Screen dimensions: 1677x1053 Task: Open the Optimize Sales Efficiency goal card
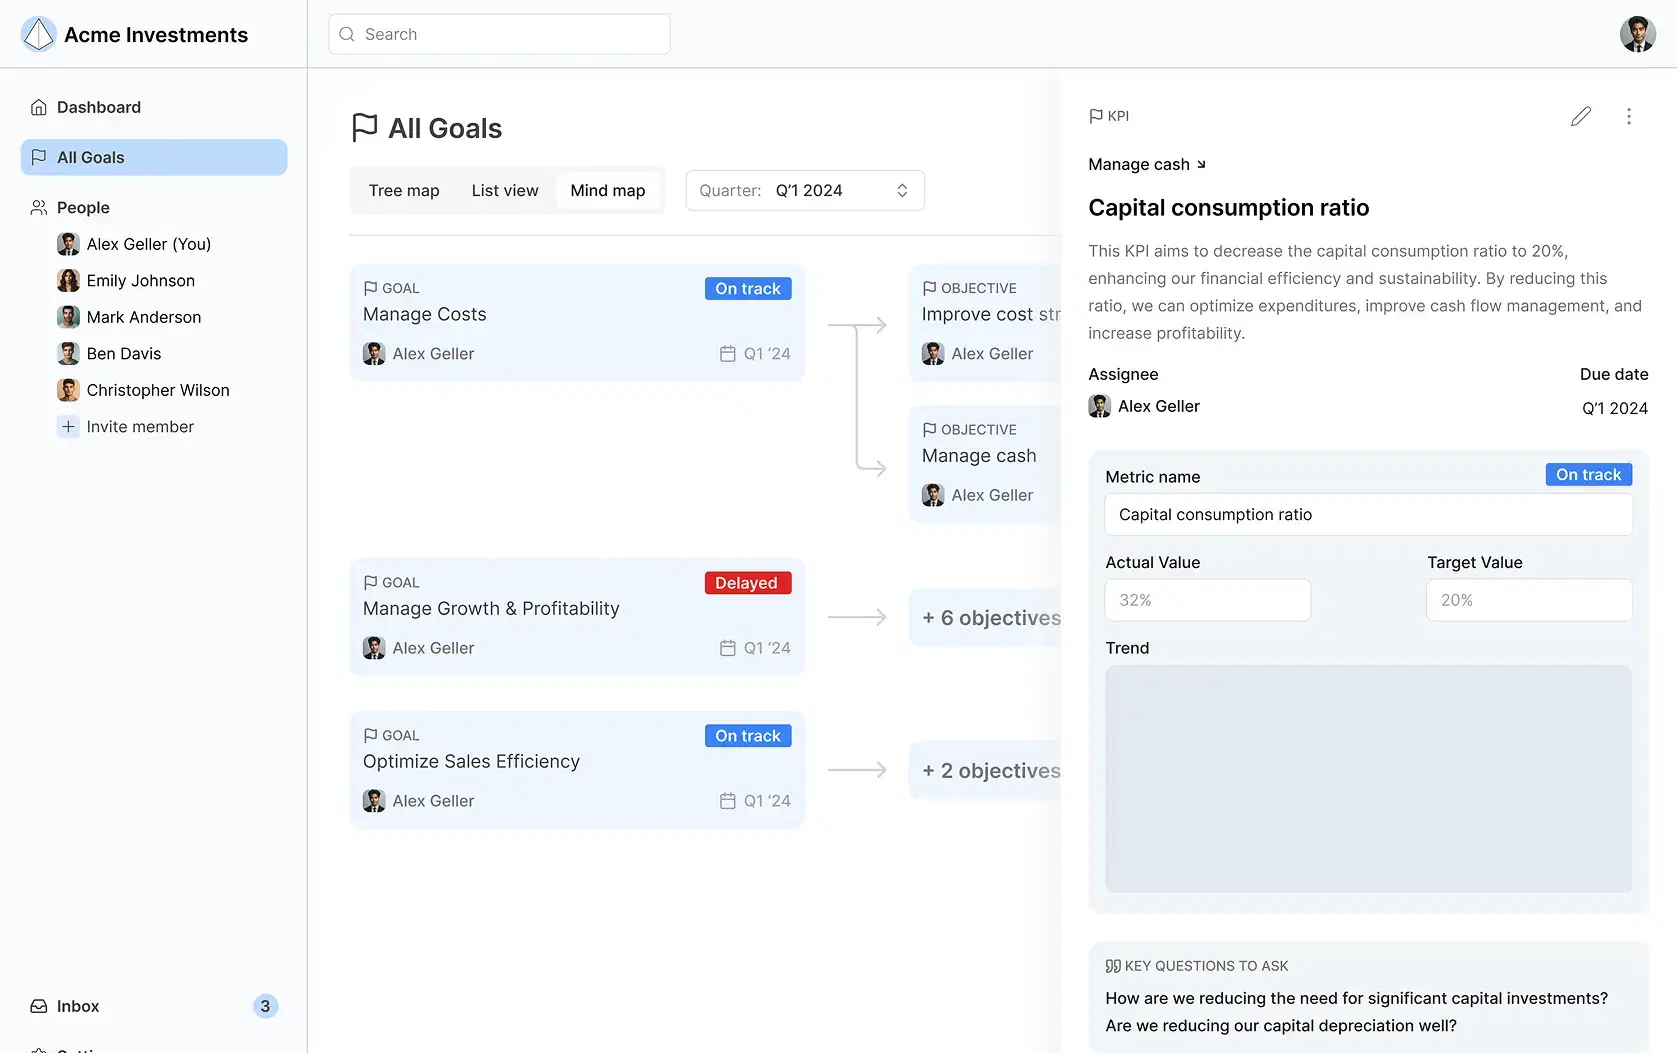[x=577, y=769]
